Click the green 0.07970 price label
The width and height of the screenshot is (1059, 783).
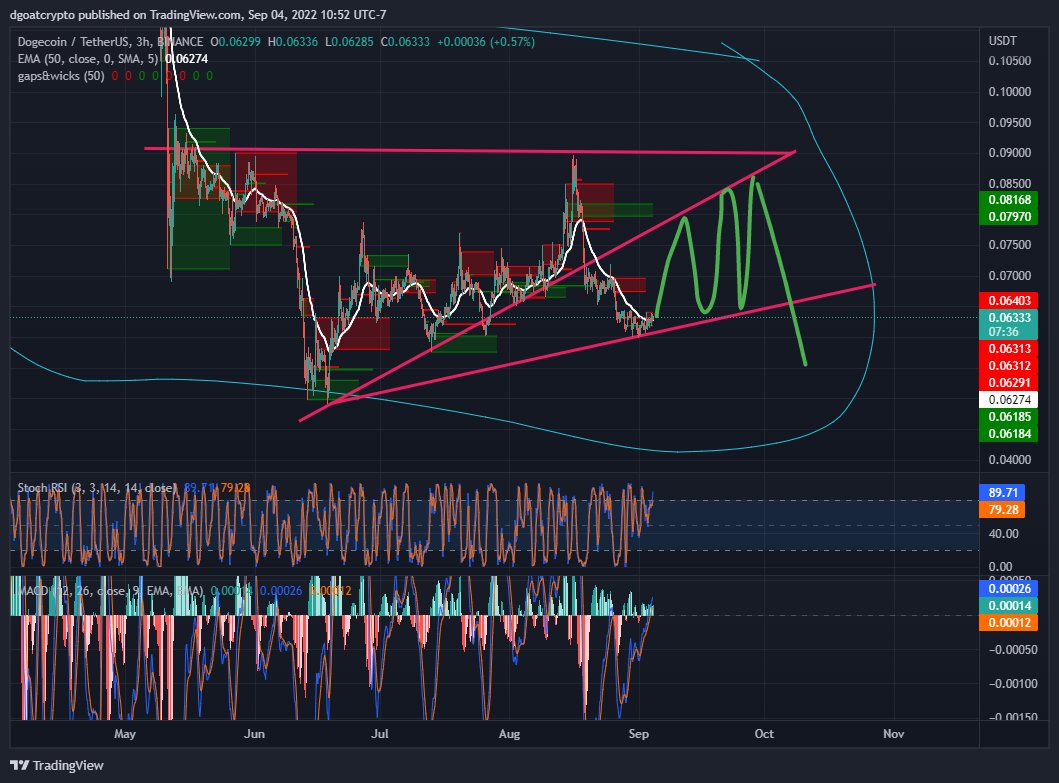pyautogui.click(x=1009, y=217)
